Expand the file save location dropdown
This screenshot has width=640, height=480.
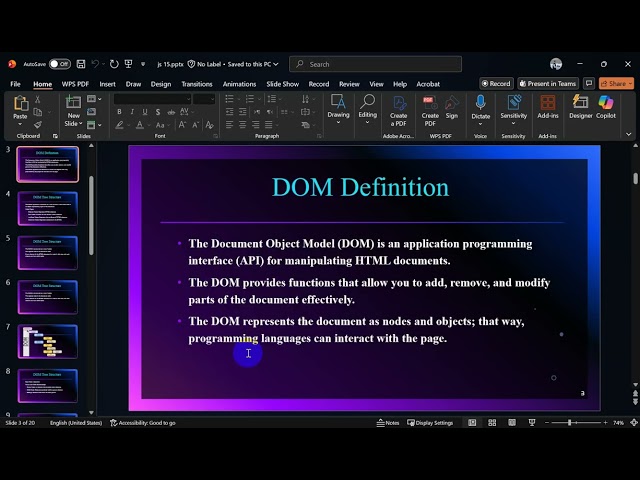tap(276, 64)
